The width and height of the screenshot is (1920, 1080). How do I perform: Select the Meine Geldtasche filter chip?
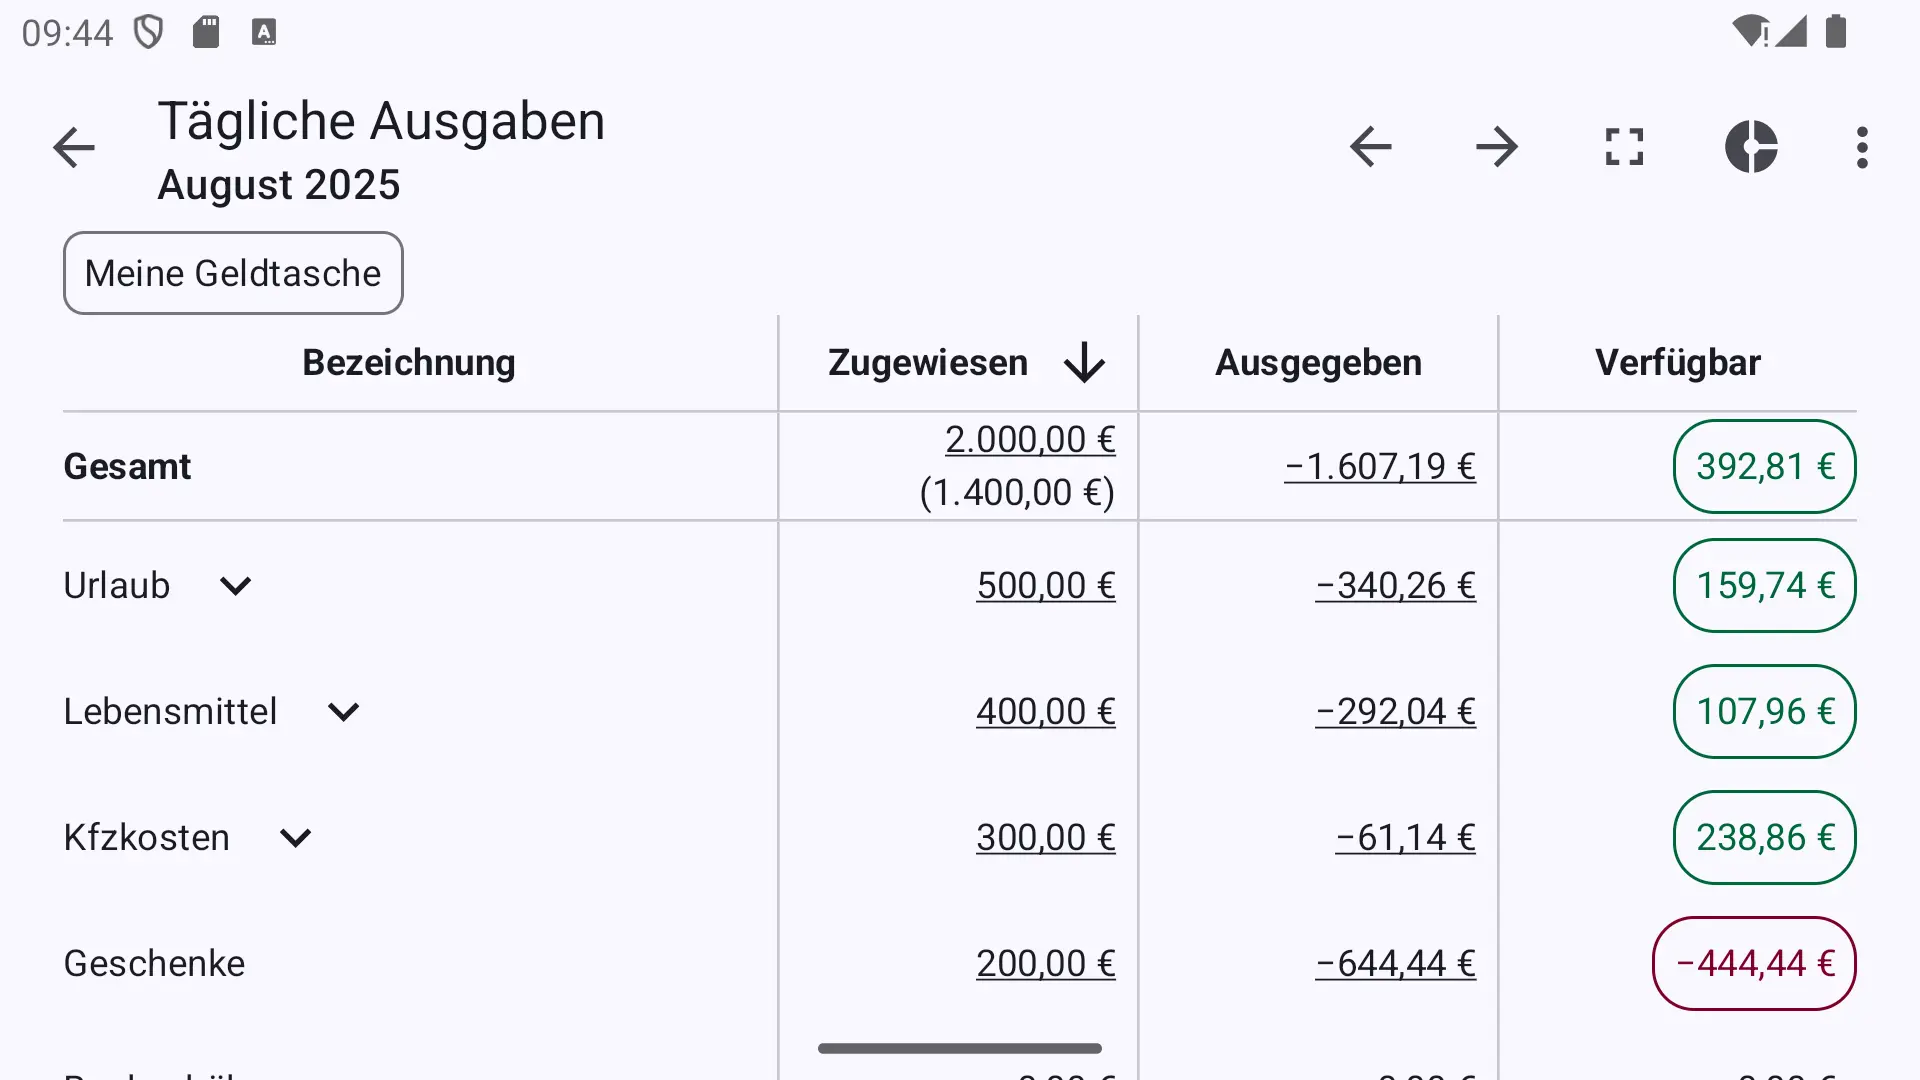[233, 273]
